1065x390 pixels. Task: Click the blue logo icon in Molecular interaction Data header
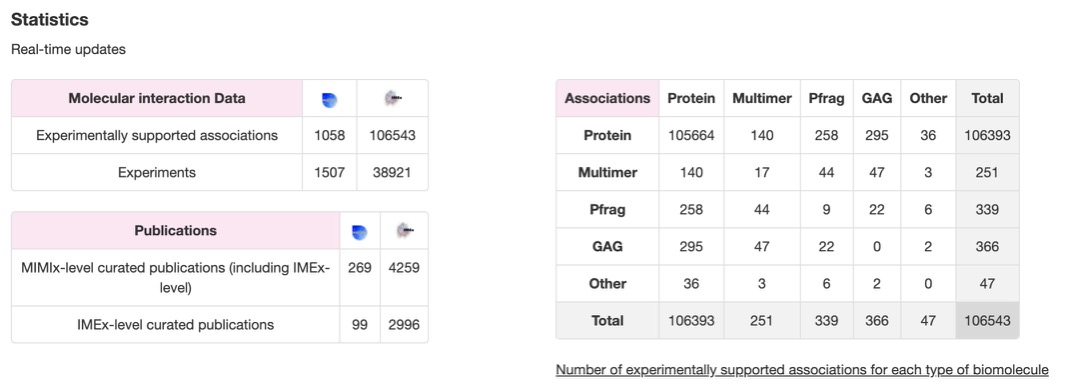tap(329, 99)
